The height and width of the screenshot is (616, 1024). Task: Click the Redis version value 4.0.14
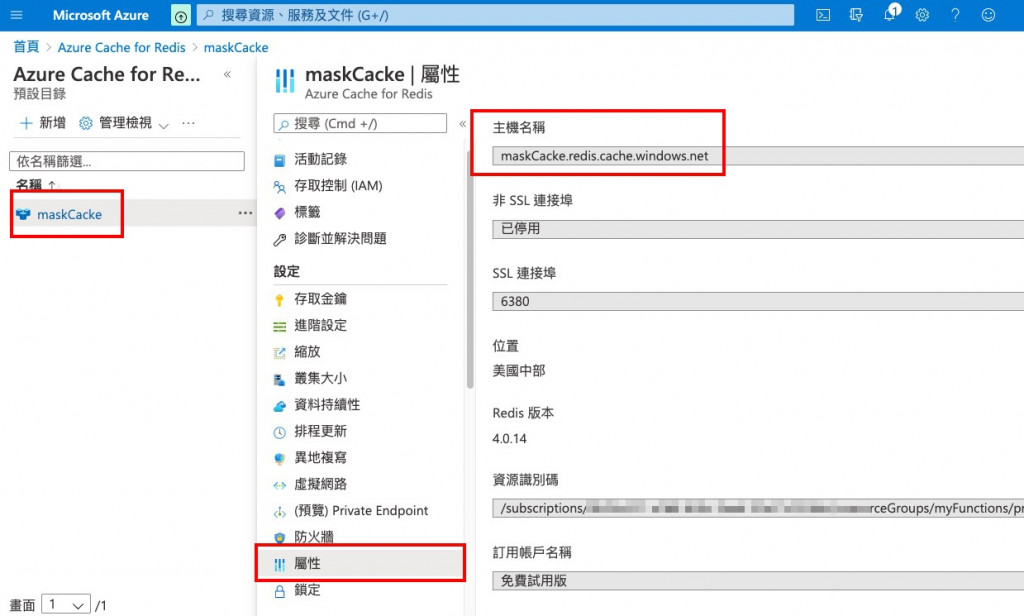pos(509,438)
